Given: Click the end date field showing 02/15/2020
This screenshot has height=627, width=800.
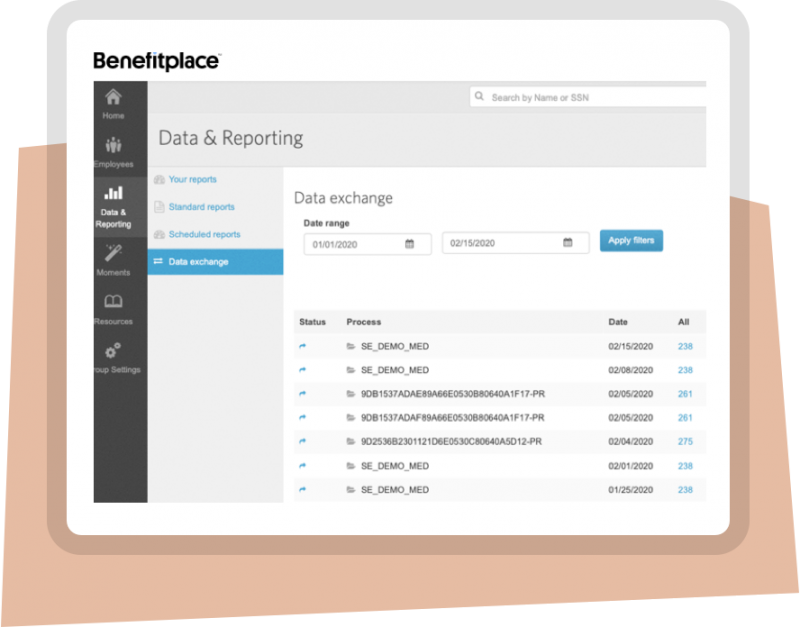Looking at the screenshot, I should pos(515,243).
